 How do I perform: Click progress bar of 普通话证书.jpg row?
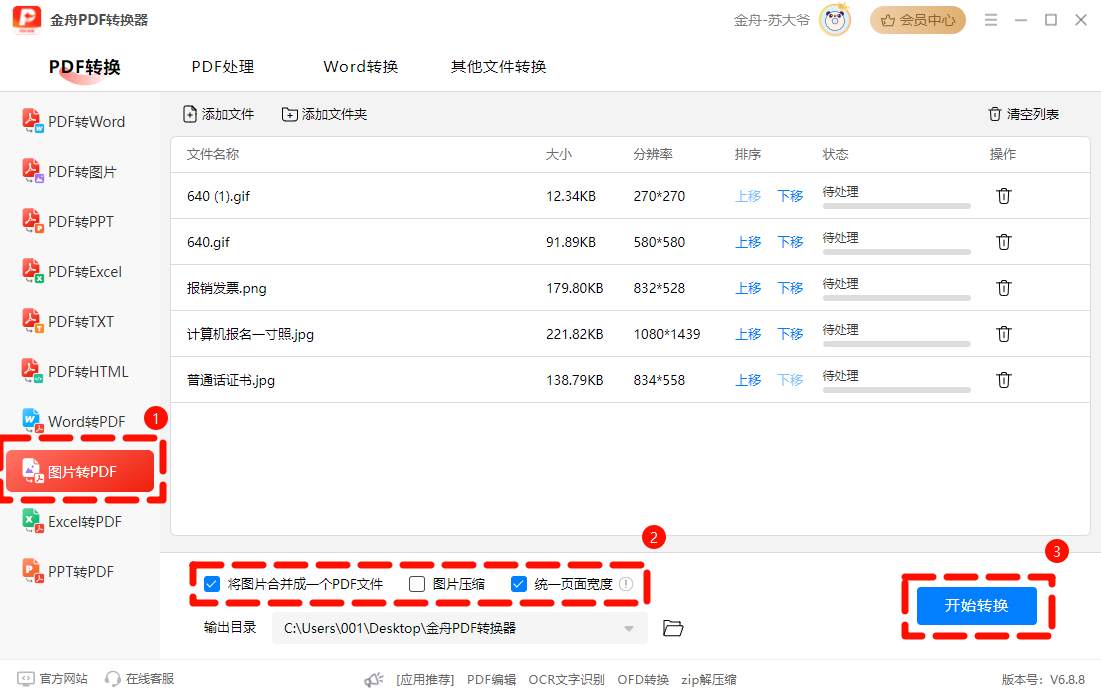[897, 391]
